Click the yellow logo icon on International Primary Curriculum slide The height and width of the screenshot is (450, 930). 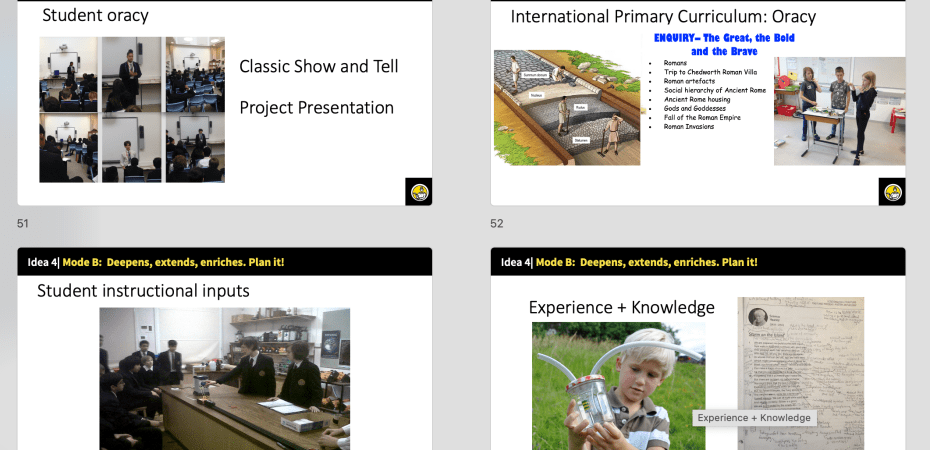click(x=892, y=192)
